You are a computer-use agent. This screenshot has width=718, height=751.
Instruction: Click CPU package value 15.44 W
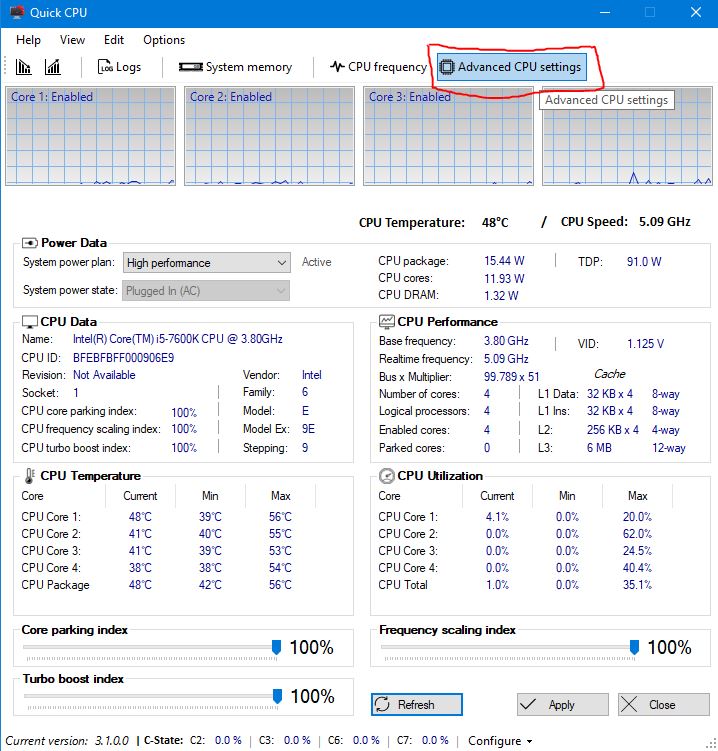[x=504, y=261]
